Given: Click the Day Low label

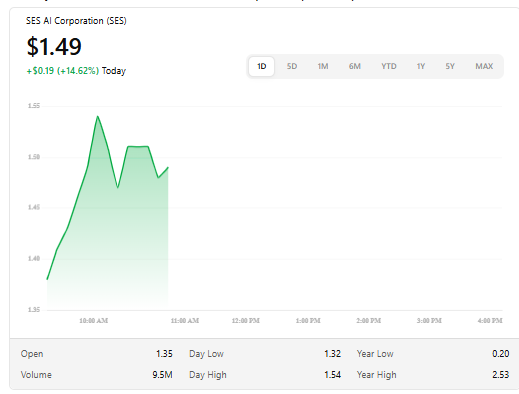Looking at the screenshot, I should click(x=206, y=354).
